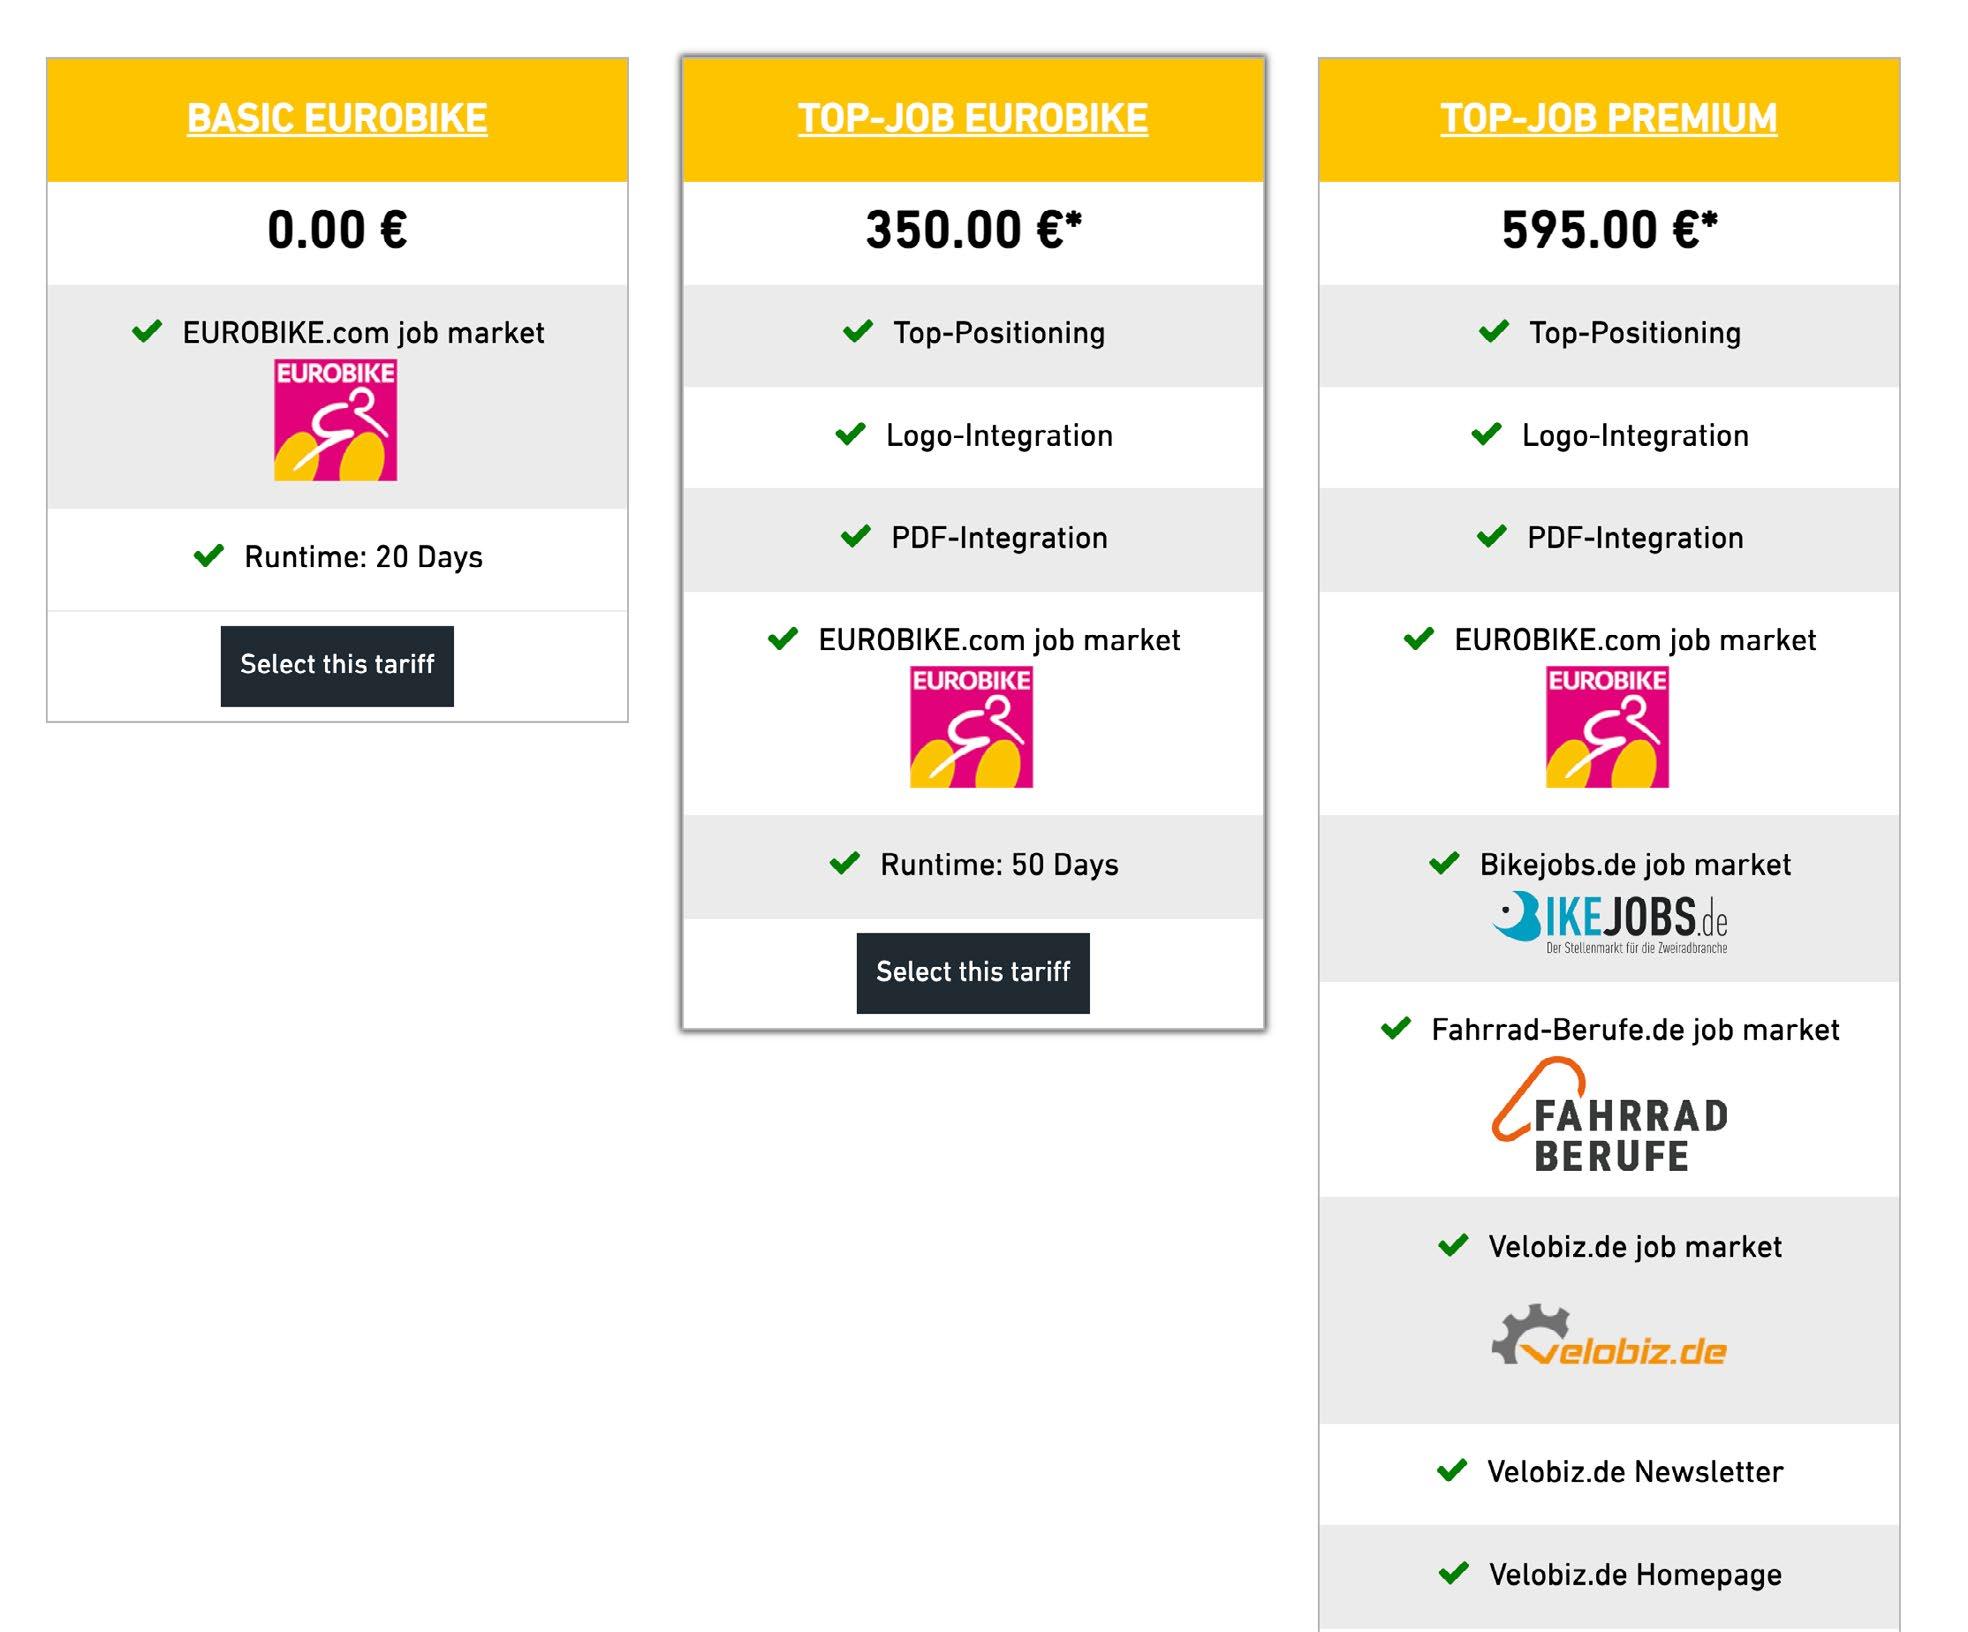Click checkmark next to Velobiz.de Homepage
The height and width of the screenshot is (1632, 1968).
1453,1573
